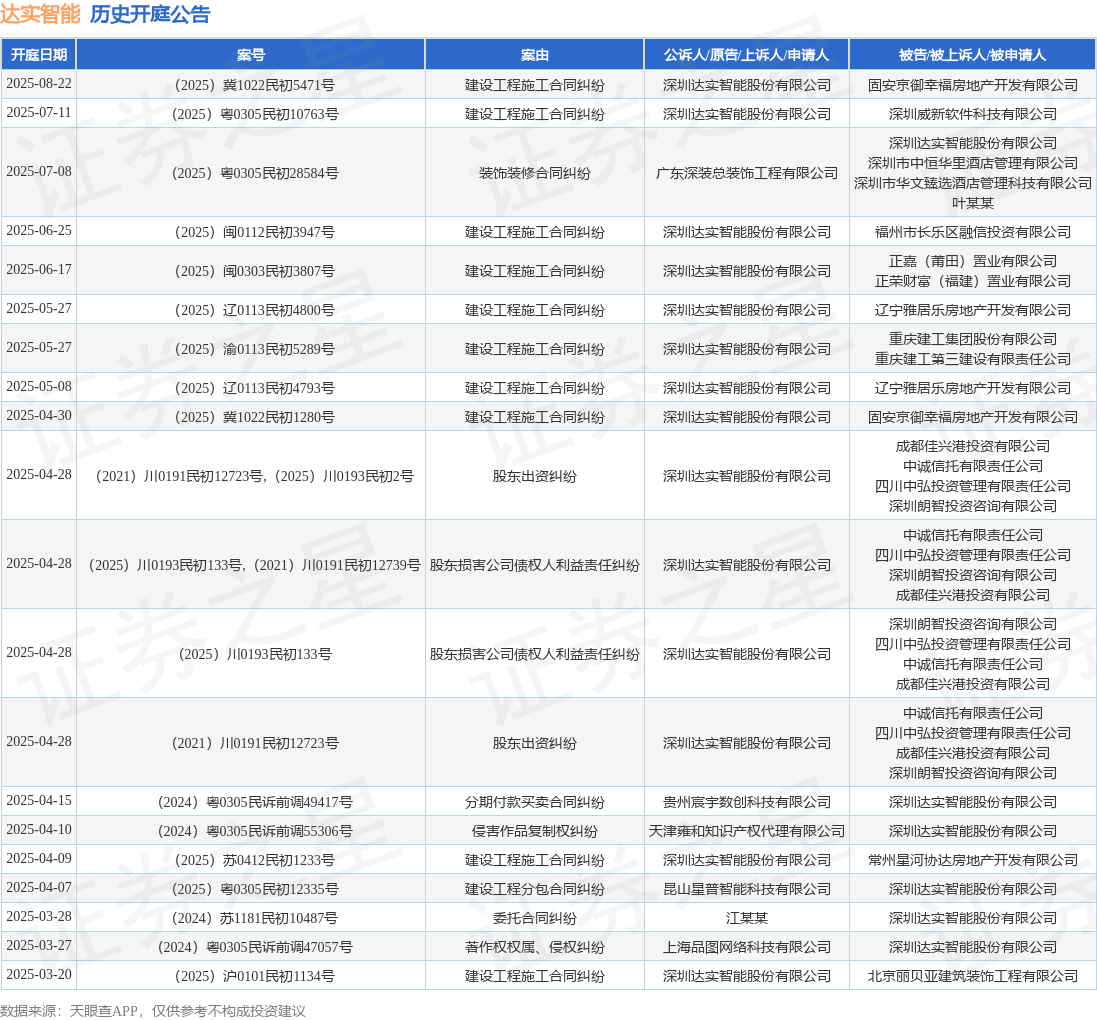Click defendant 正嘉（莆田）置业有限公司
The width and height of the screenshot is (1097, 1020).
[x=972, y=261]
